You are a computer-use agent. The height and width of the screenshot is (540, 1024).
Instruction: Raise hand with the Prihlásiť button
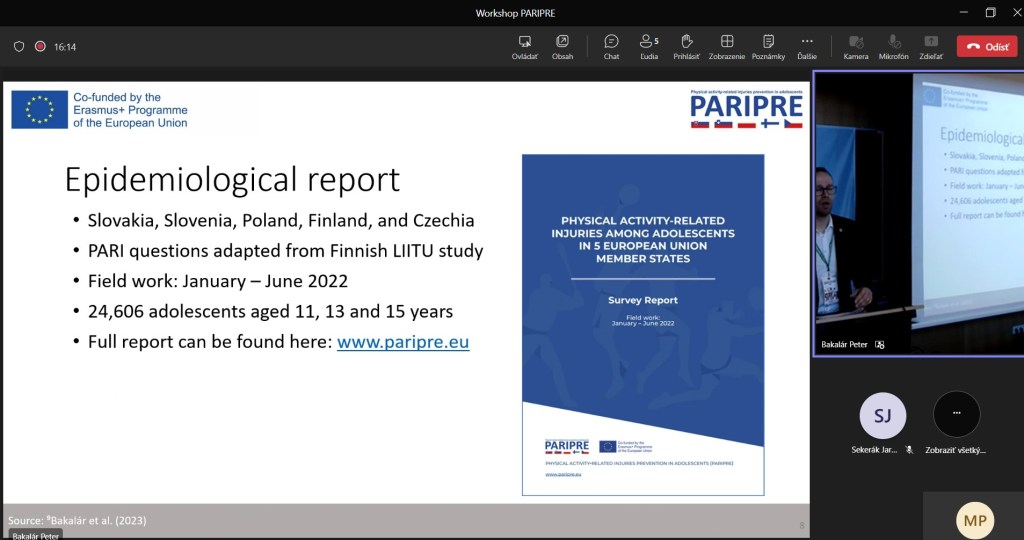point(686,46)
